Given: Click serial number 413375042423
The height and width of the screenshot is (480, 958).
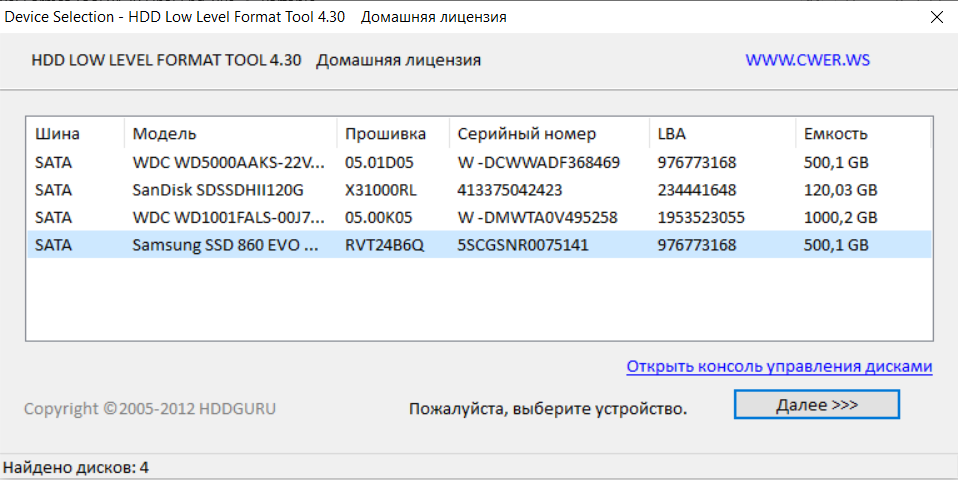Looking at the screenshot, I should coord(510,190).
